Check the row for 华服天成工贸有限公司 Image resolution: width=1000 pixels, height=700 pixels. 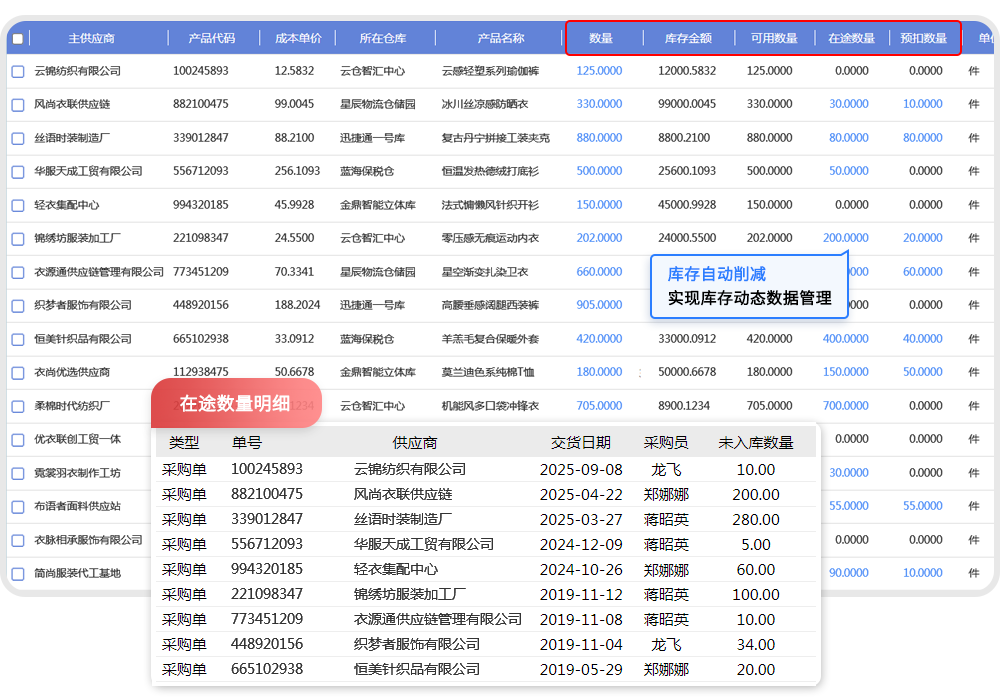click(18, 171)
